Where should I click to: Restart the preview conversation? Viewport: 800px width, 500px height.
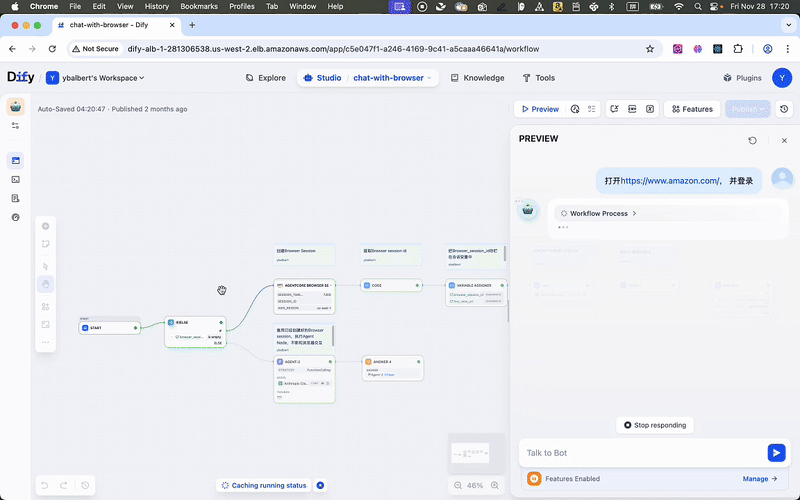752,140
